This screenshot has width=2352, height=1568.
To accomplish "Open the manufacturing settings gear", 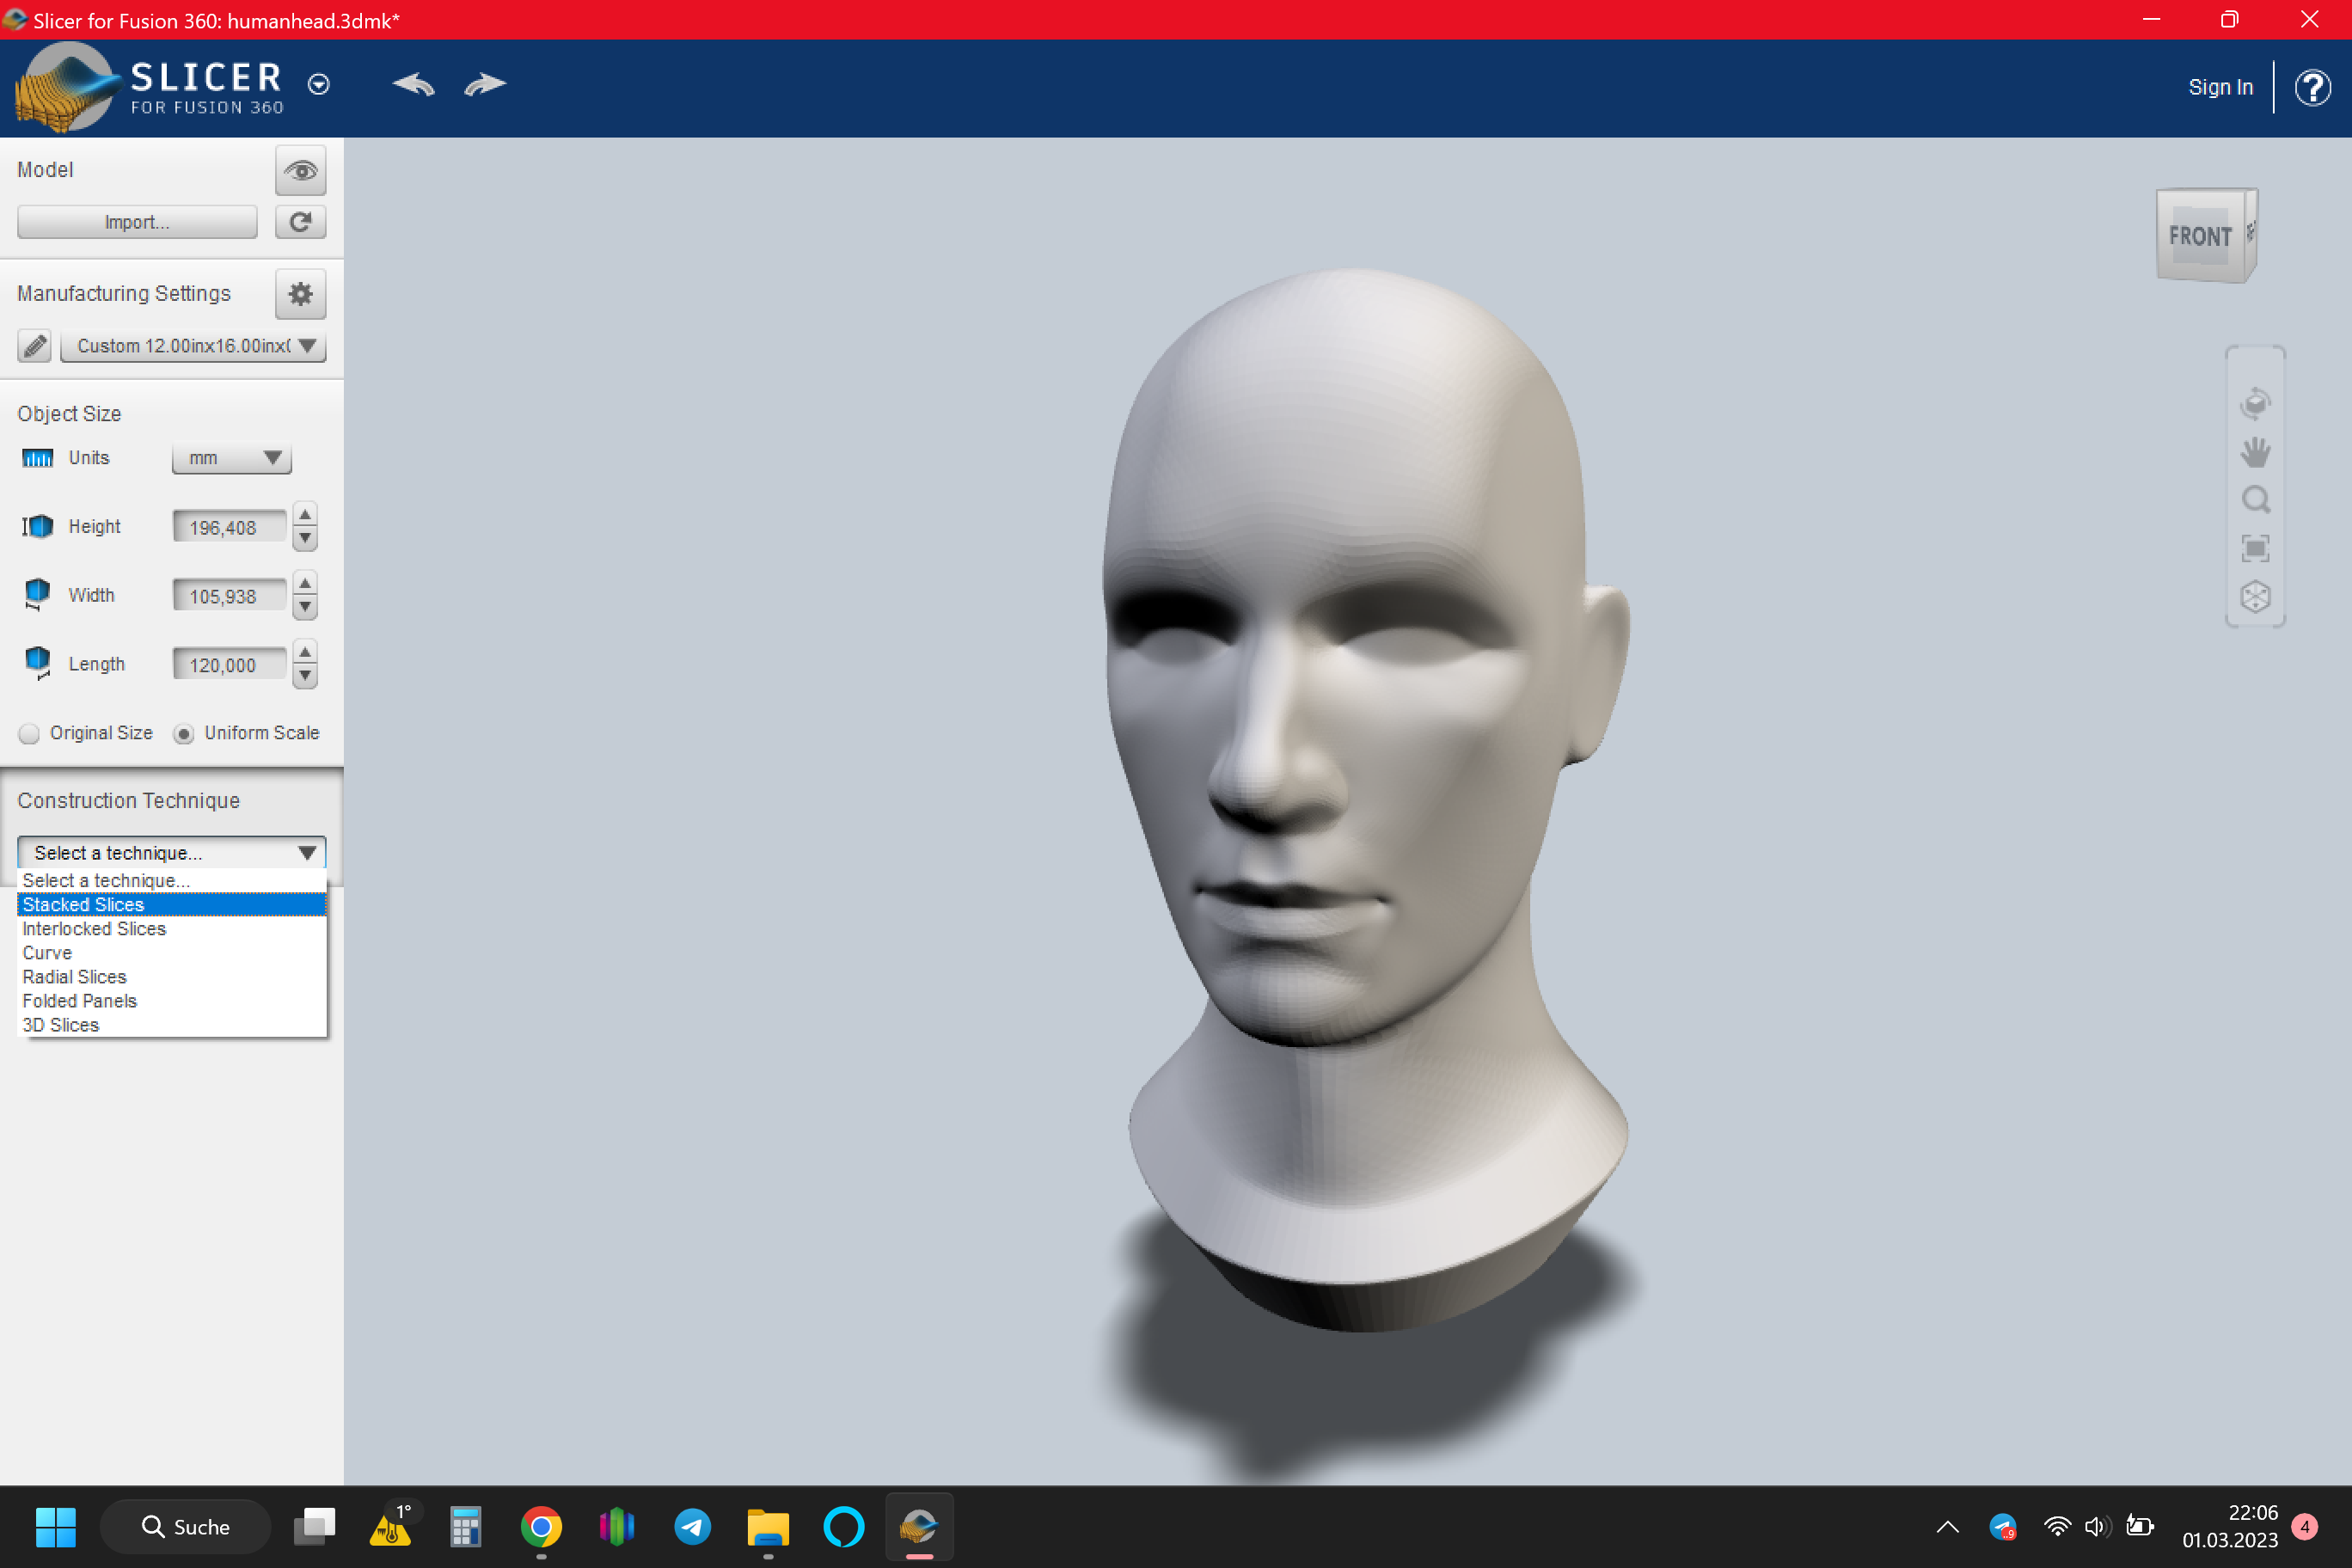I will point(300,294).
